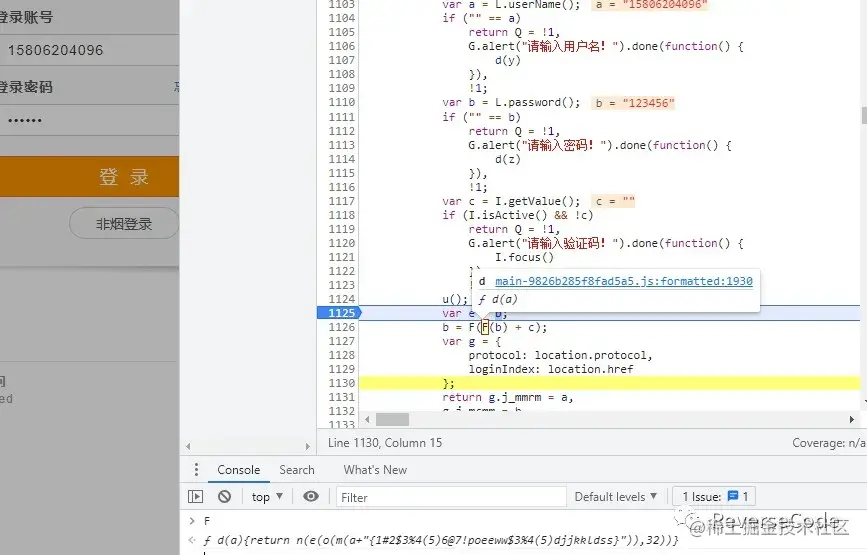This screenshot has height=555, width=867.
Task: Click the inline value a = "15806204096"
Action: [x=649, y=4]
